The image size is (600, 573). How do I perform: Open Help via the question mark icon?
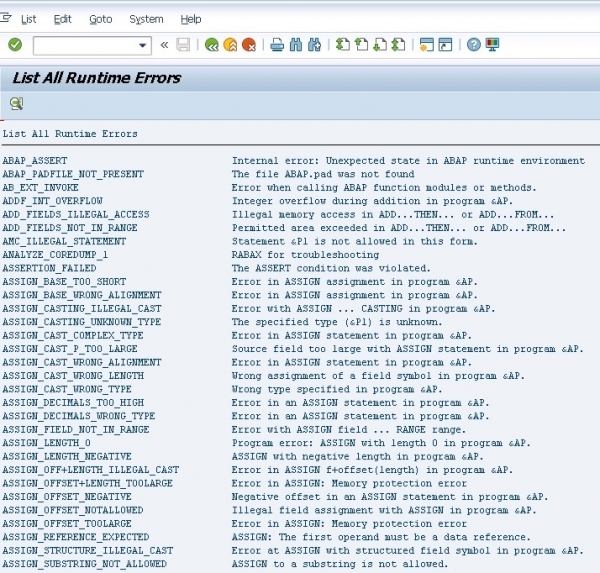473,45
